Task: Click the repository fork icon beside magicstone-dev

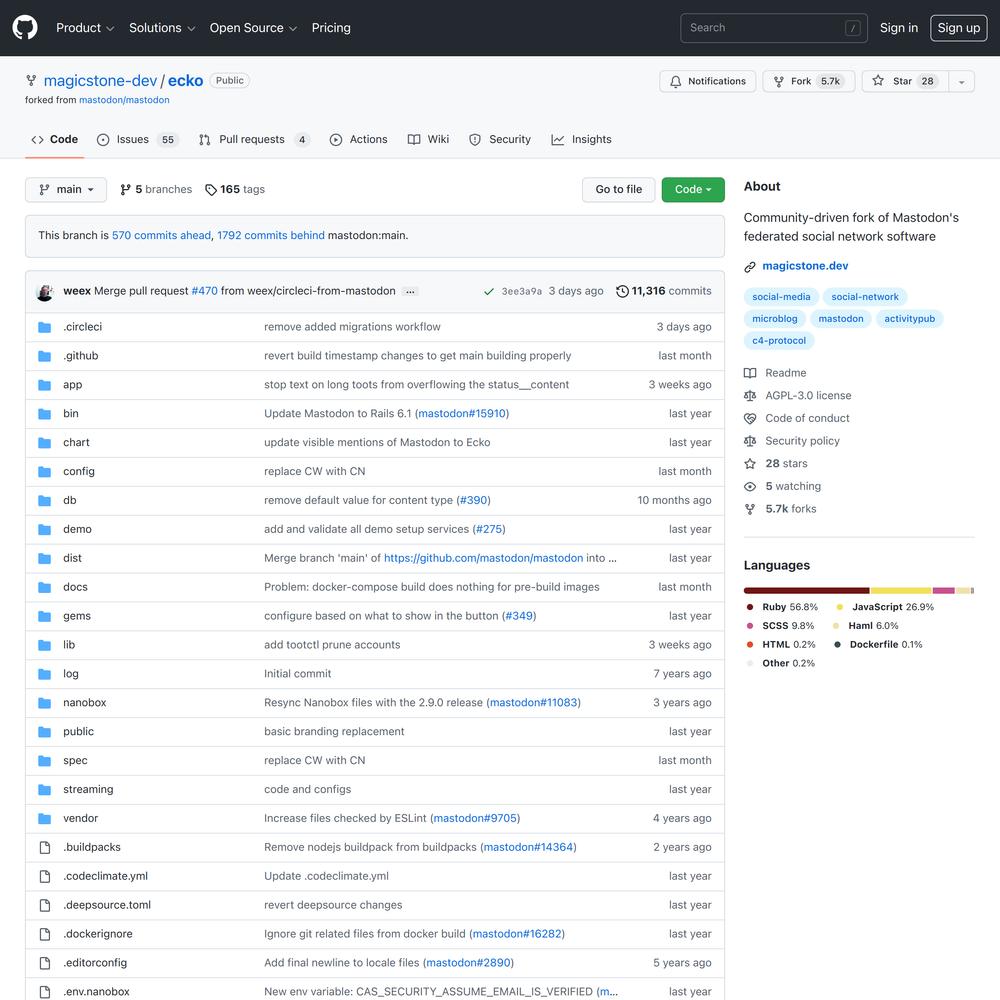Action: [x=31, y=81]
